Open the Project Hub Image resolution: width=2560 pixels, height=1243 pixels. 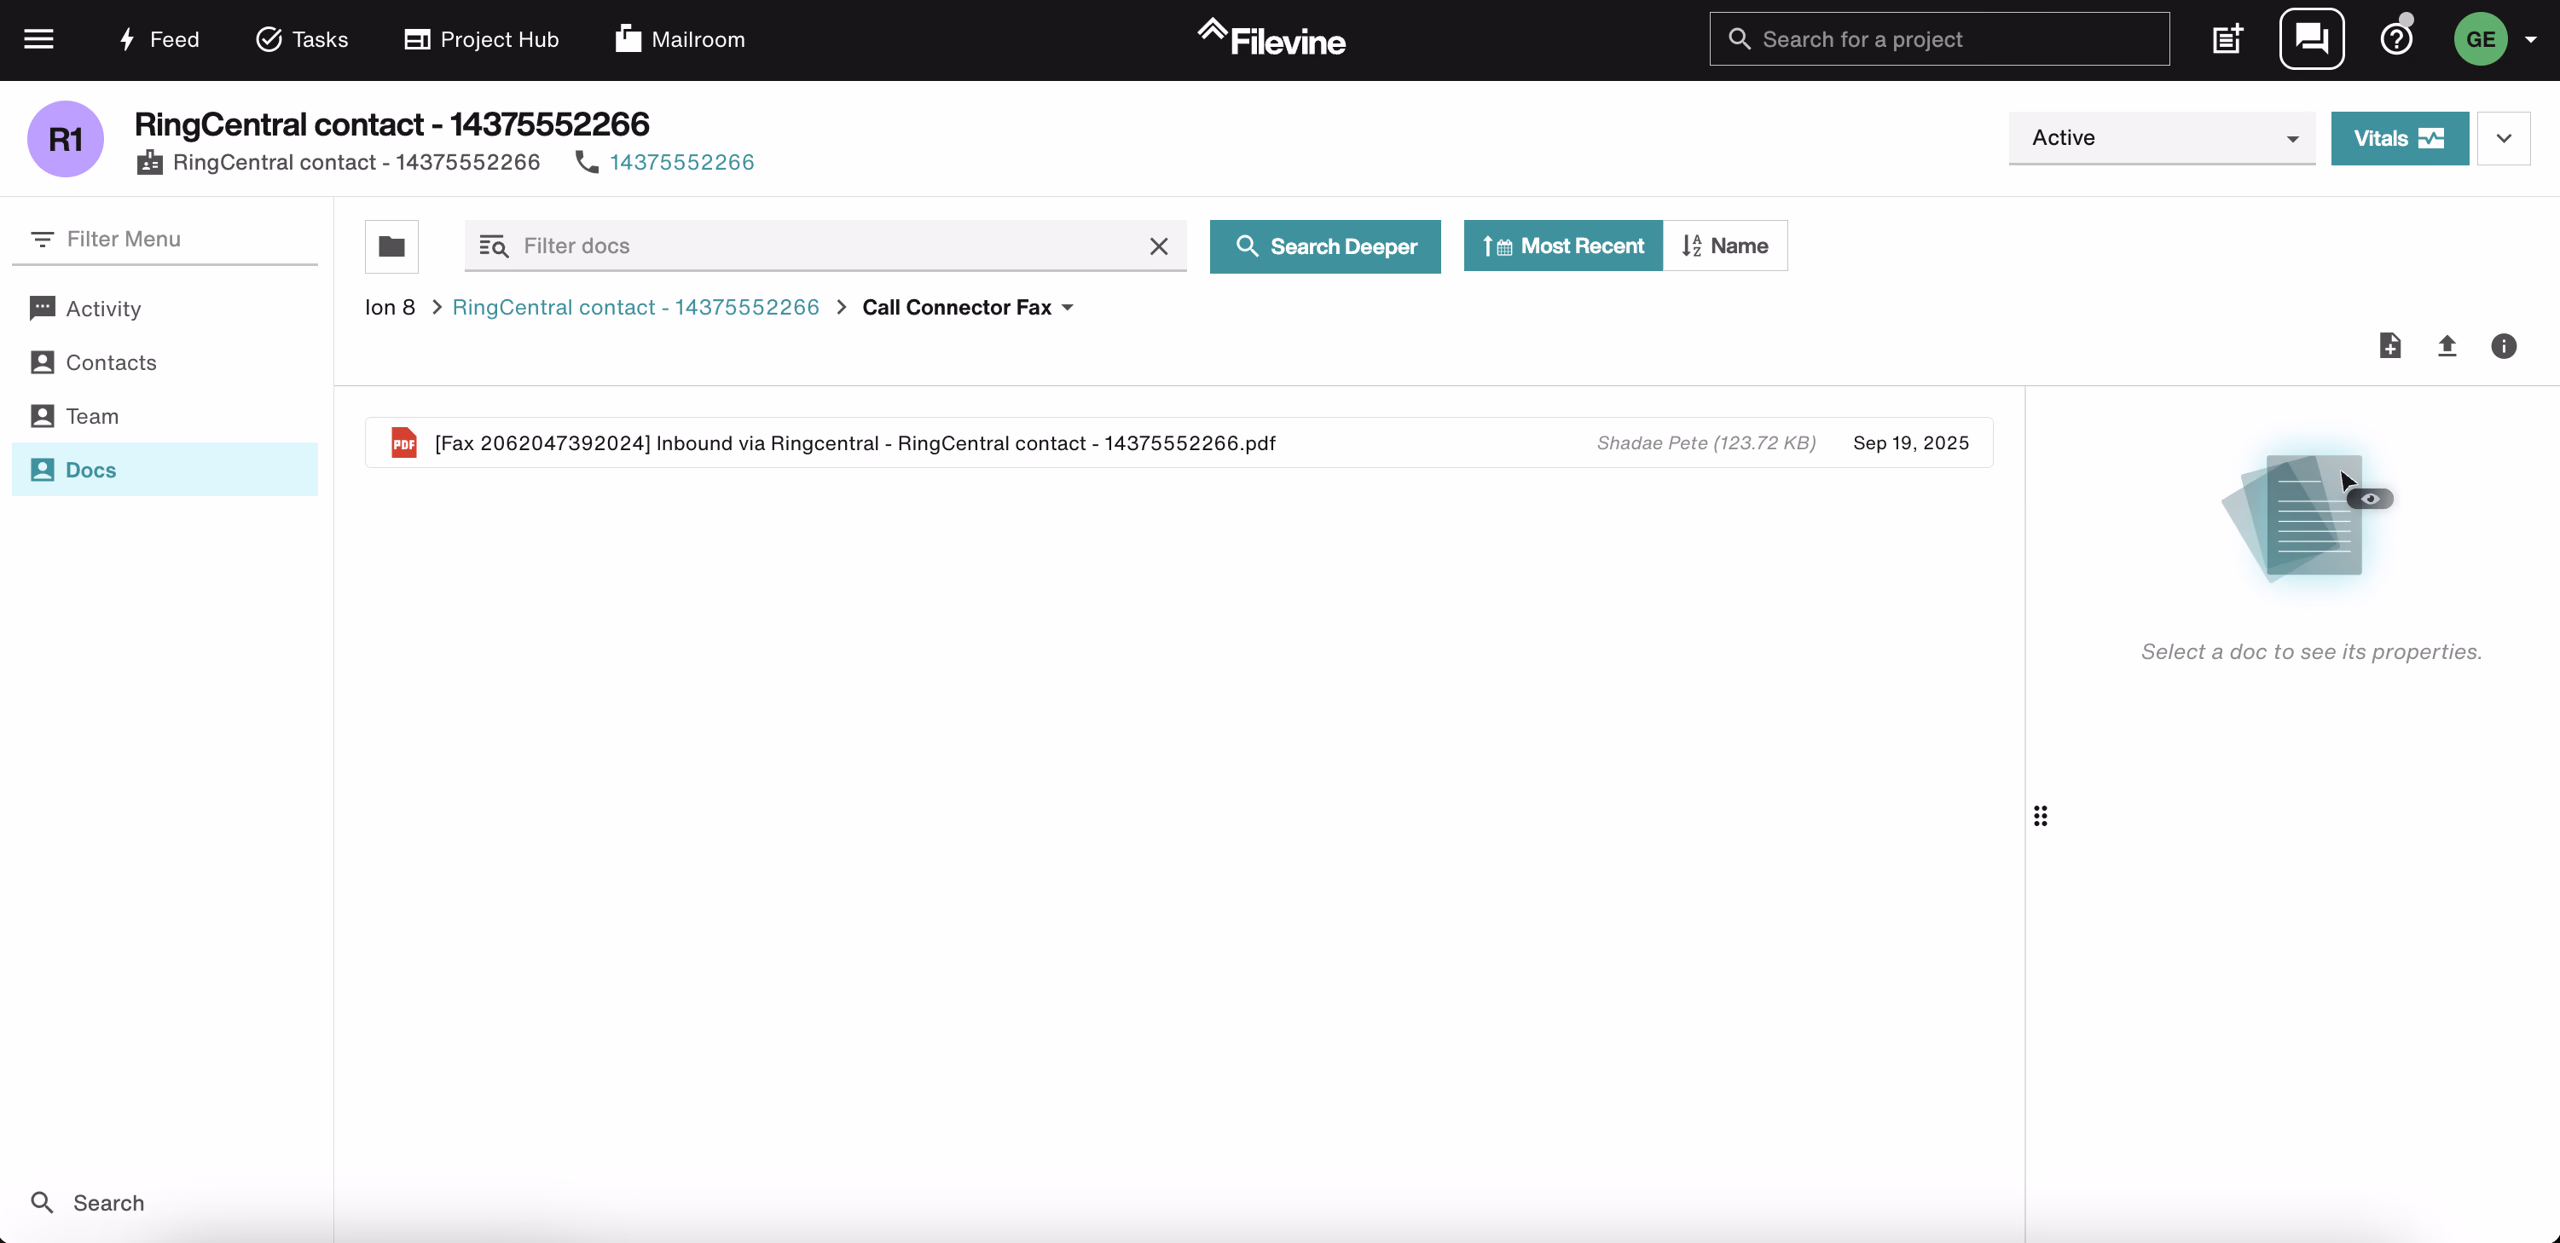tap(481, 39)
